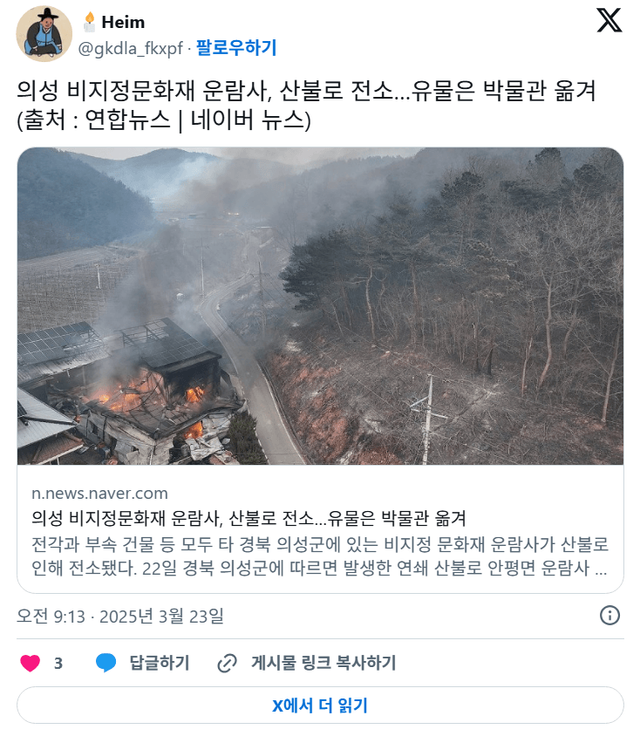The width and height of the screenshot is (640, 730).
Task: Like the post with heart icon
Action: tap(30, 663)
